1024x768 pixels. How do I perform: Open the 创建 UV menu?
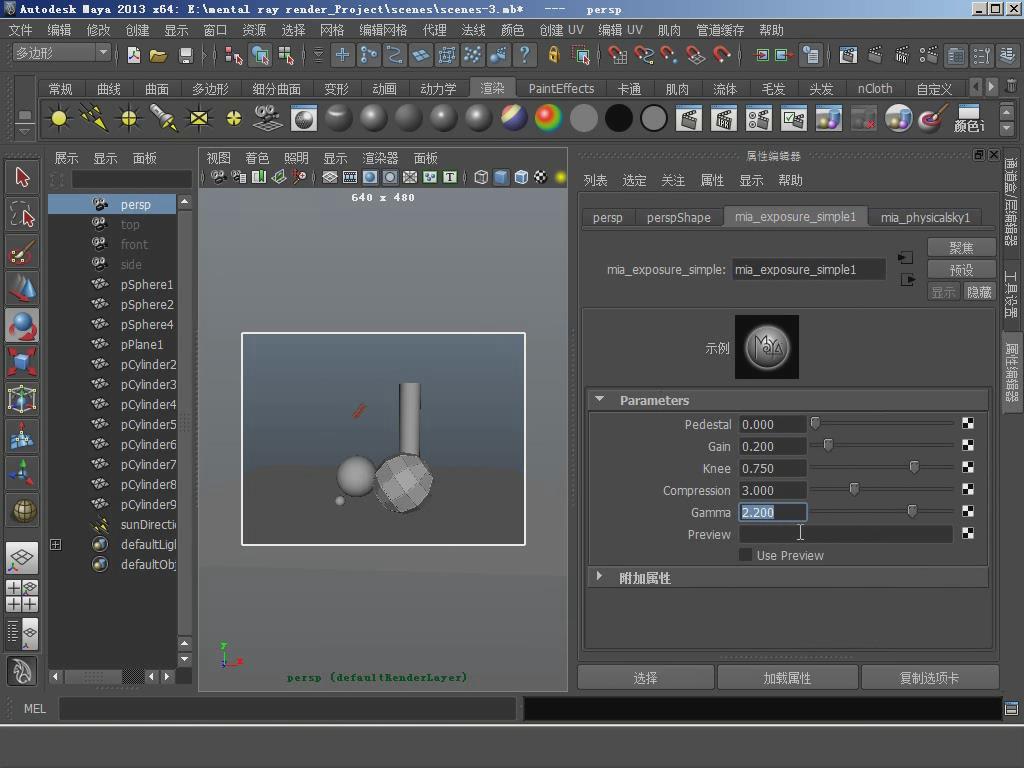click(x=561, y=31)
